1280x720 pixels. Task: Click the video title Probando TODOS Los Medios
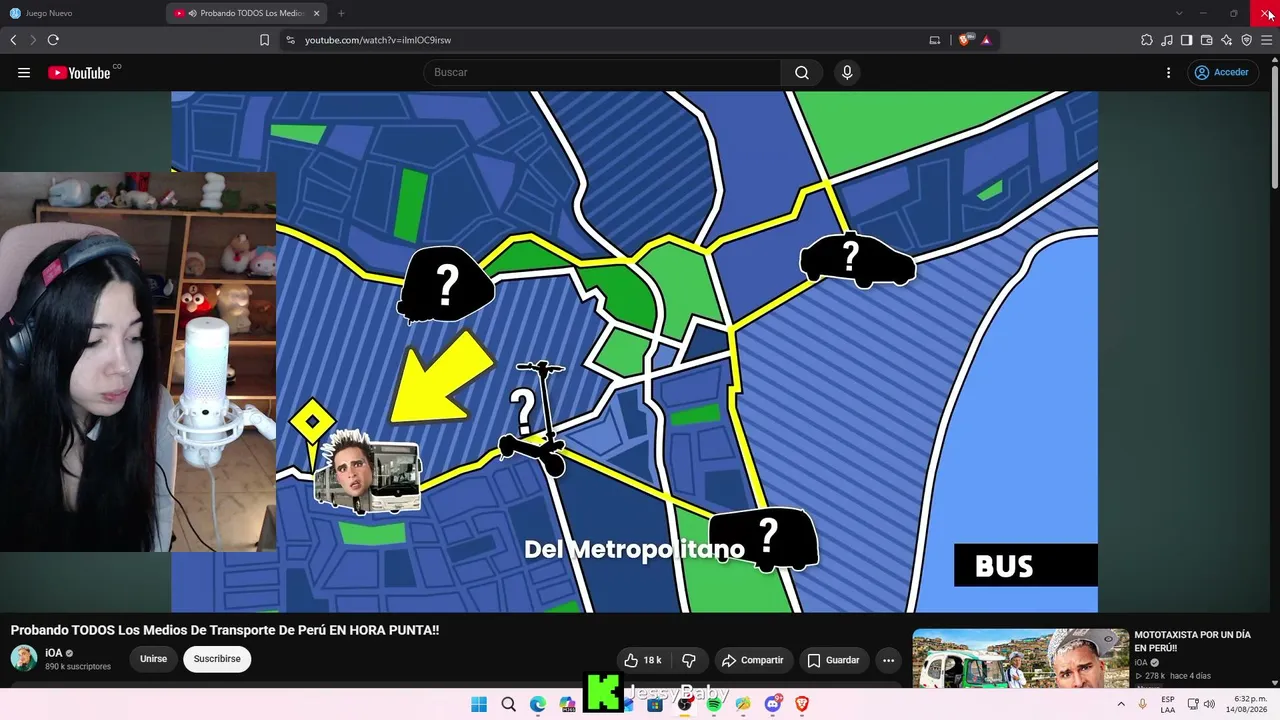(x=225, y=630)
